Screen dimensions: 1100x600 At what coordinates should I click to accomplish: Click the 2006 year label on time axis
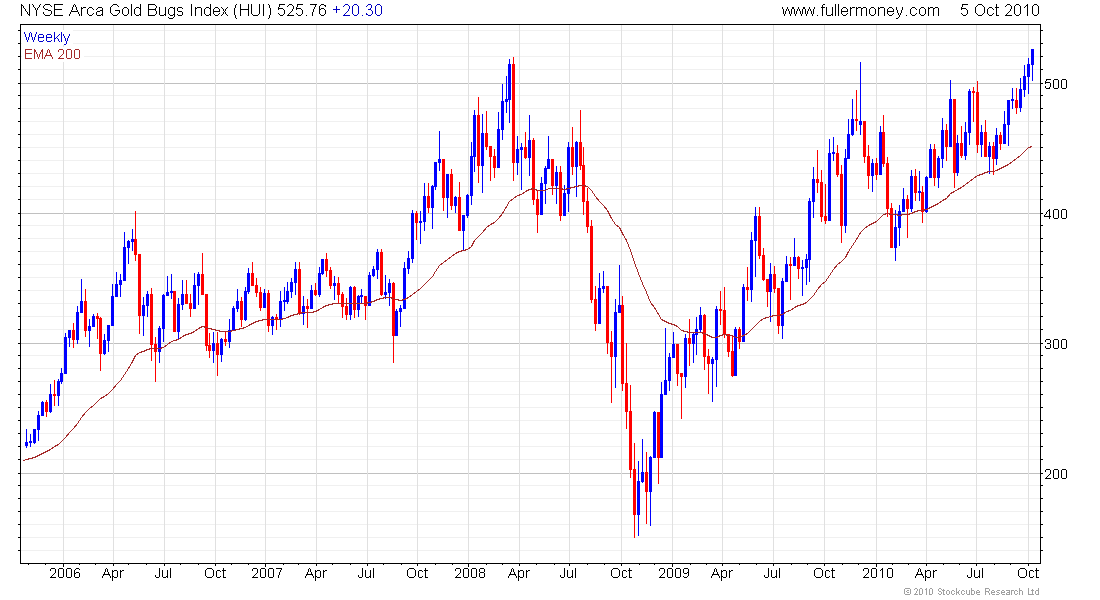click(x=65, y=573)
